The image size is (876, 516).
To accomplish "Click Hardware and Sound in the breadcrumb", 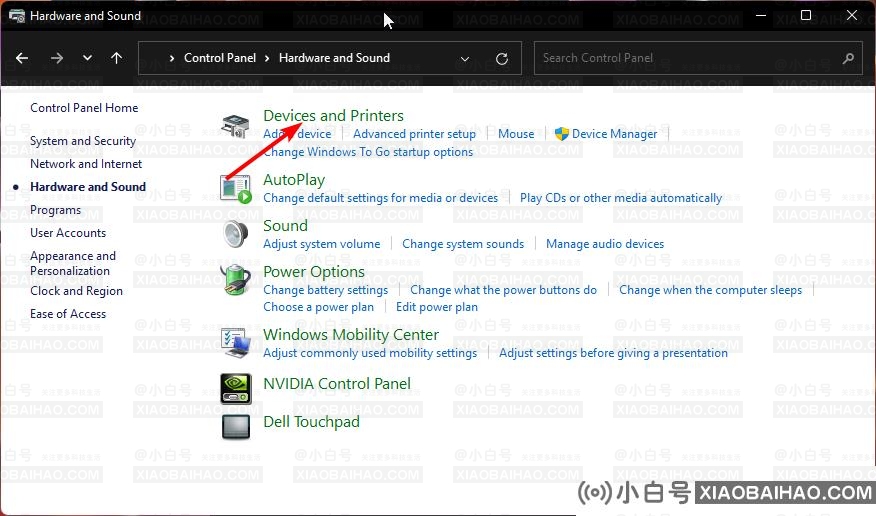I will 334,58.
